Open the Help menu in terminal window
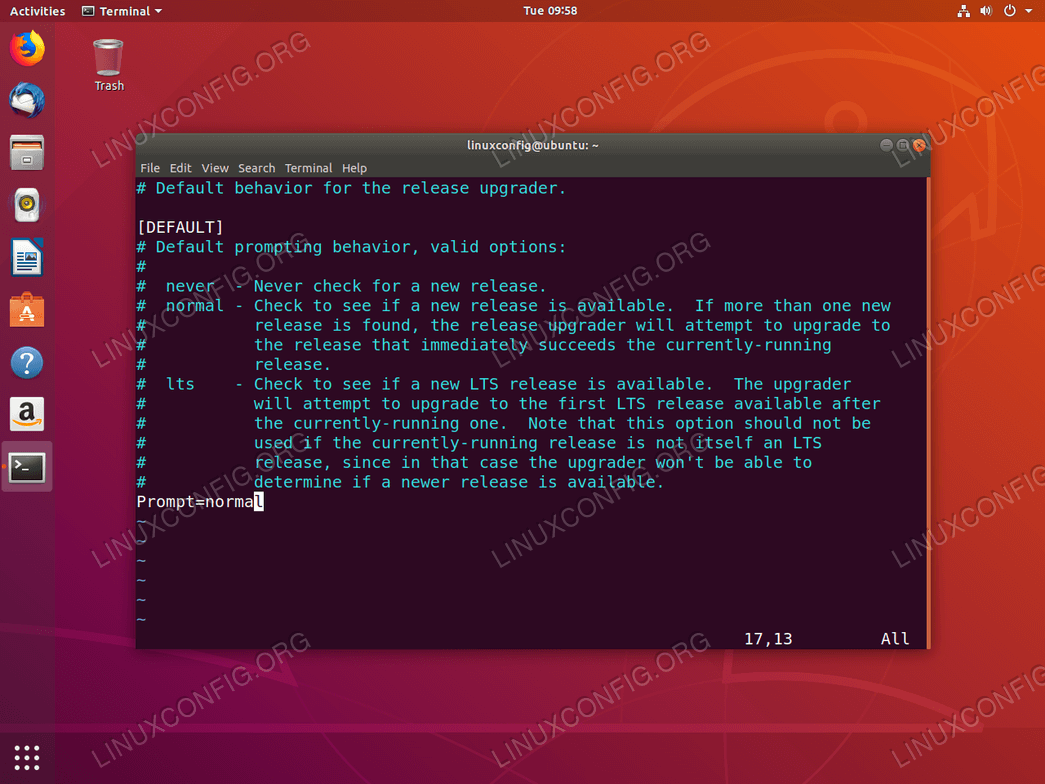 click(x=354, y=168)
